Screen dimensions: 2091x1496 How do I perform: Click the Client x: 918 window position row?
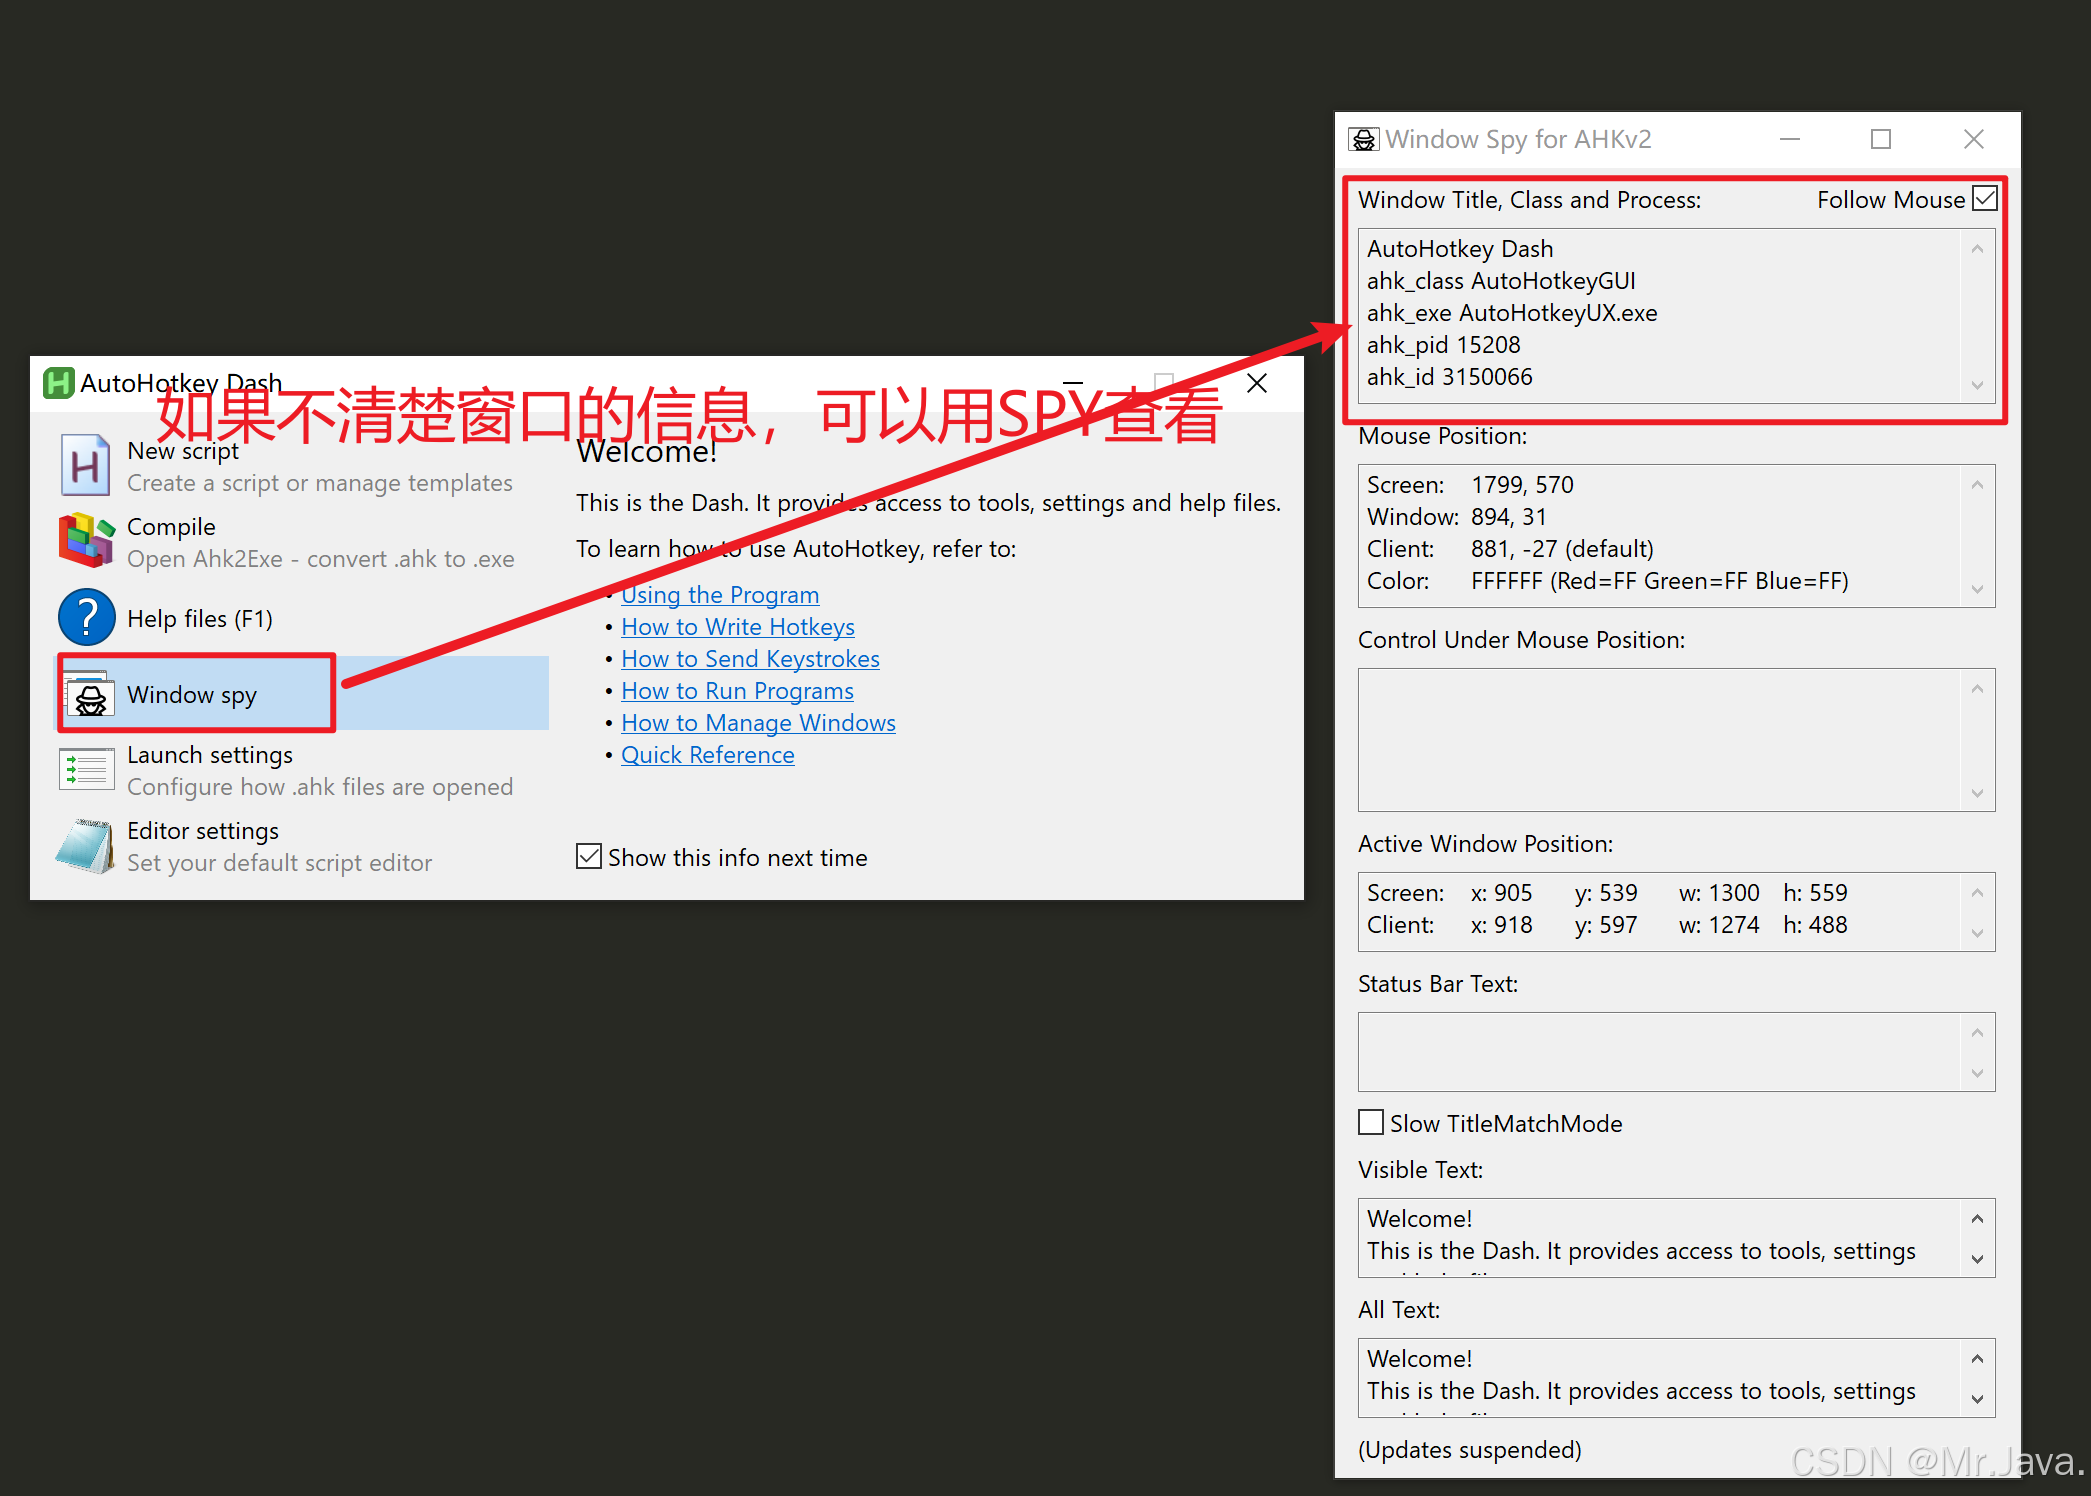[1607, 925]
